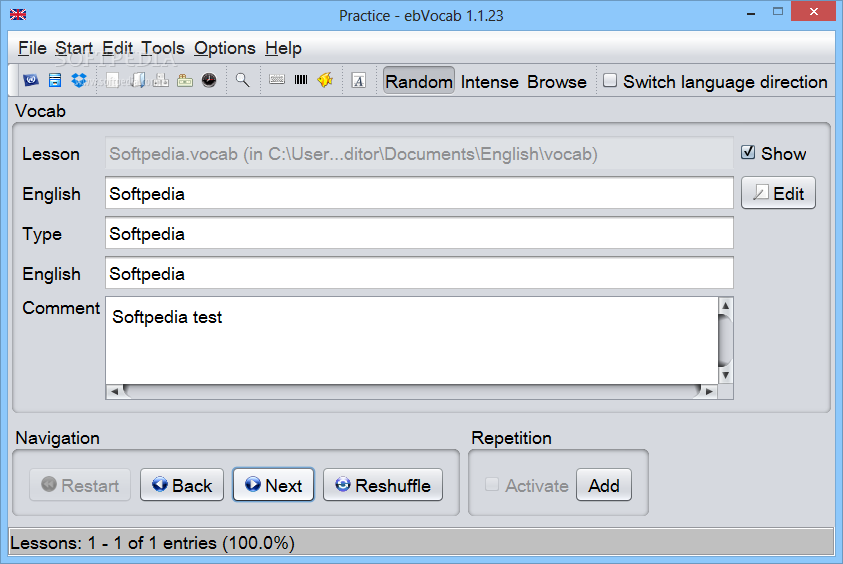Image resolution: width=843 pixels, height=564 pixels.
Task: Enable Switch language direction checkbox
Action: pos(610,81)
